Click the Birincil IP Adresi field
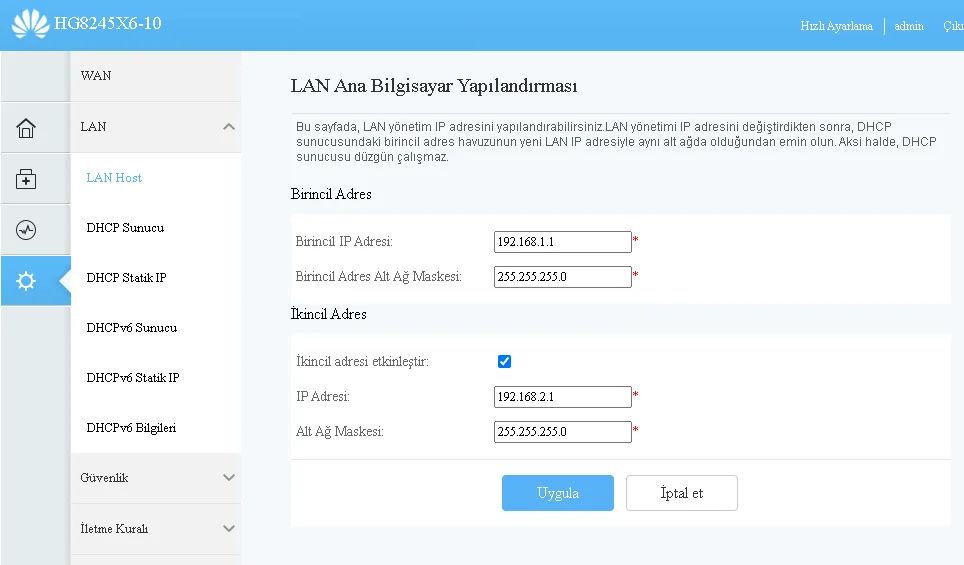This screenshot has width=964, height=565. (562, 242)
